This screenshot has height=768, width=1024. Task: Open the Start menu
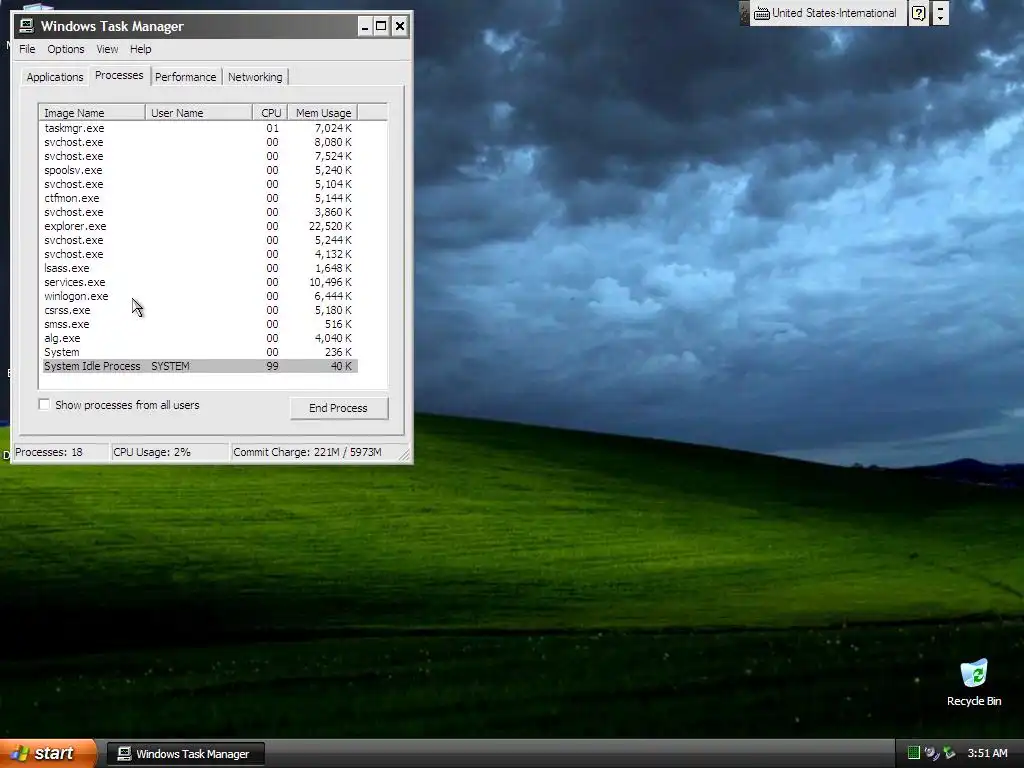click(47, 754)
